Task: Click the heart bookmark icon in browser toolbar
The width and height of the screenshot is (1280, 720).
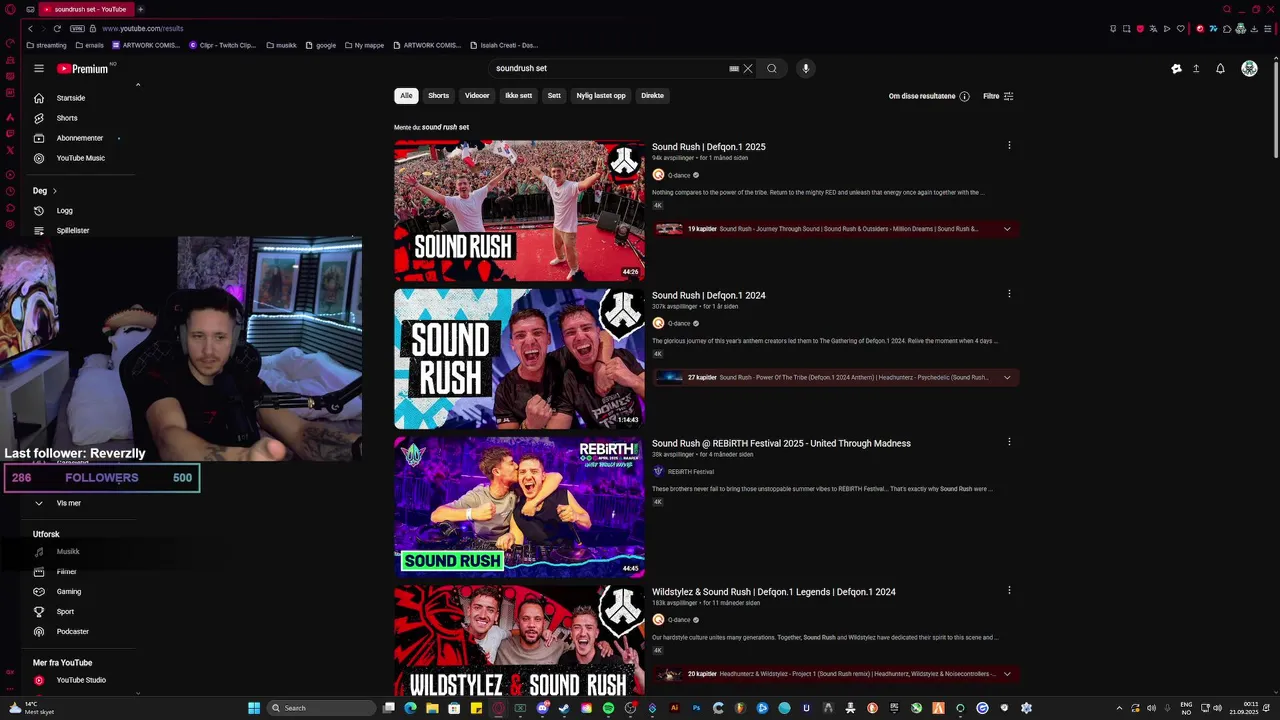Action: (1181, 28)
